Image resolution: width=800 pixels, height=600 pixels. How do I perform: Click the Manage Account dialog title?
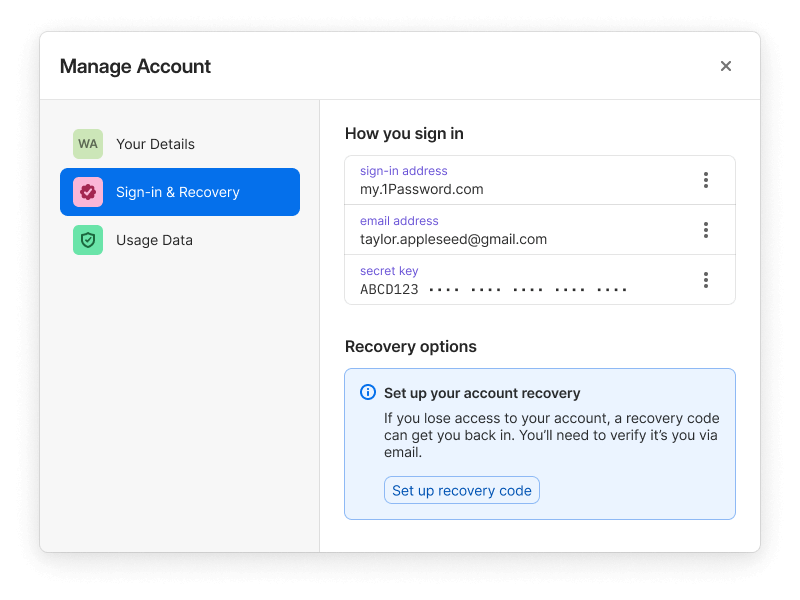tap(135, 67)
